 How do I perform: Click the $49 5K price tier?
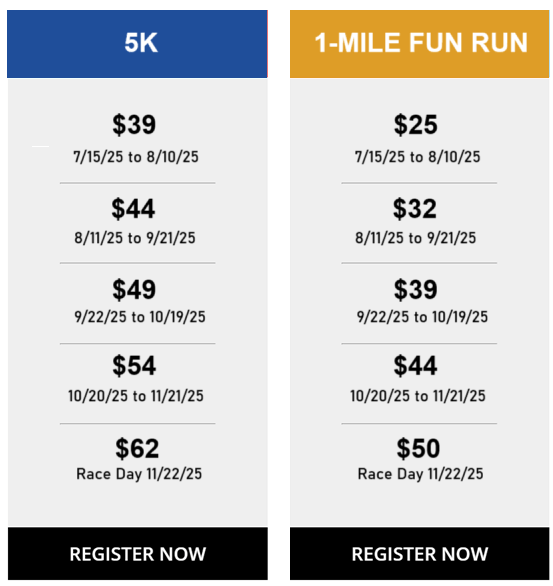[x=134, y=289]
